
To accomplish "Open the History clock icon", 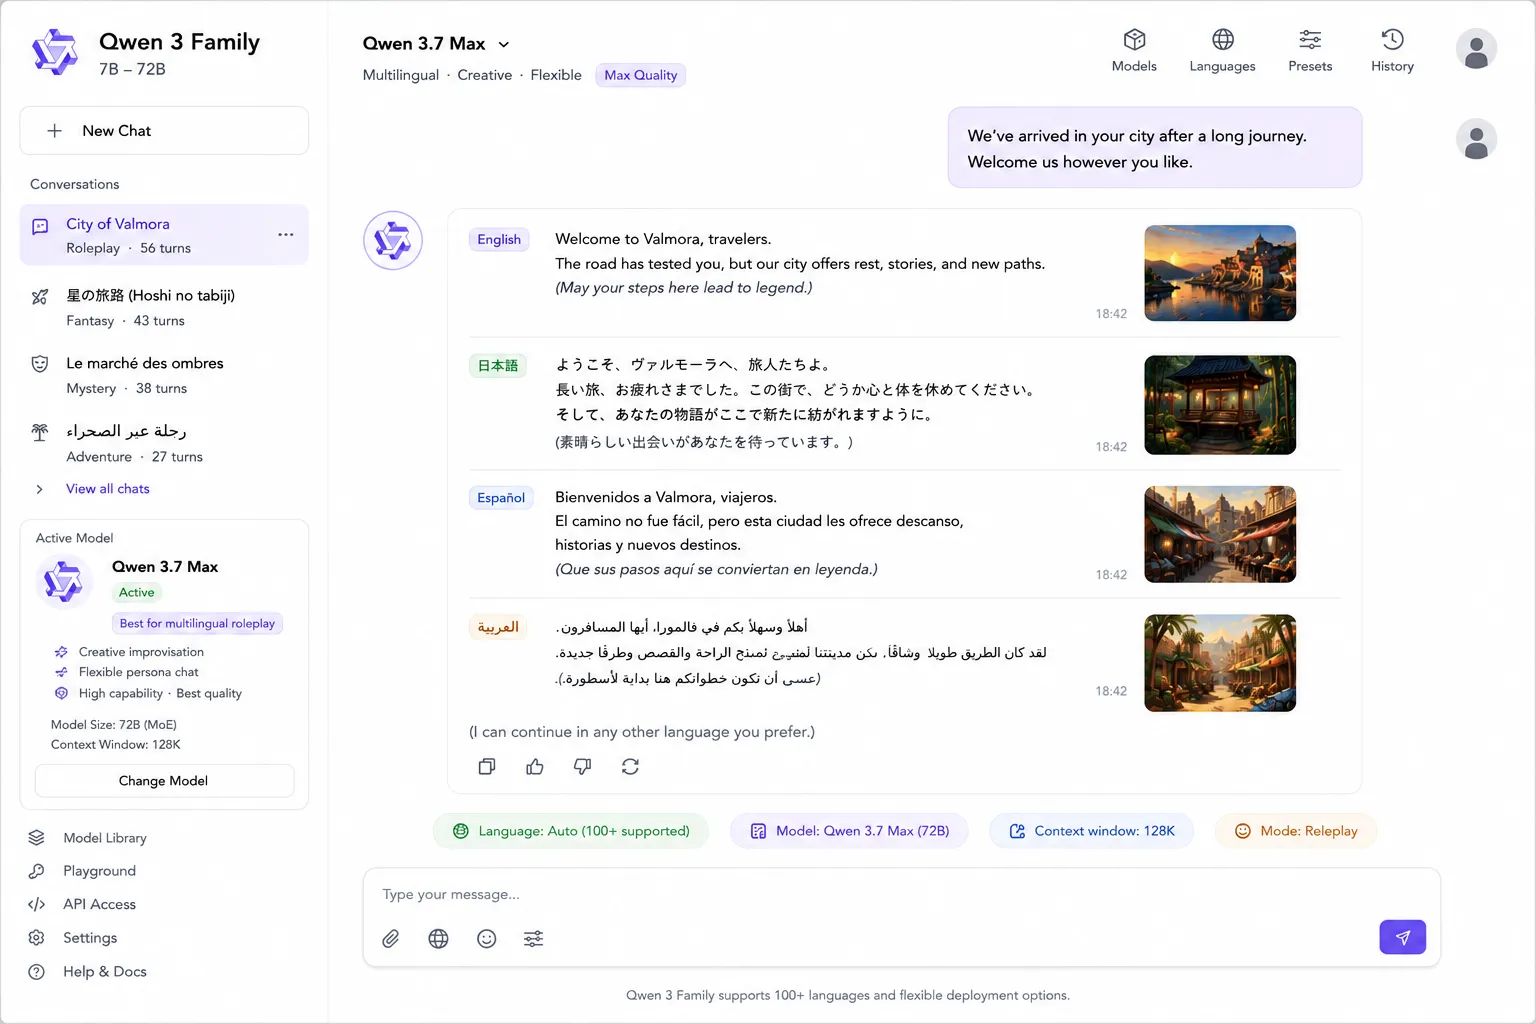I will pyautogui.click(x=1392, y=40).
